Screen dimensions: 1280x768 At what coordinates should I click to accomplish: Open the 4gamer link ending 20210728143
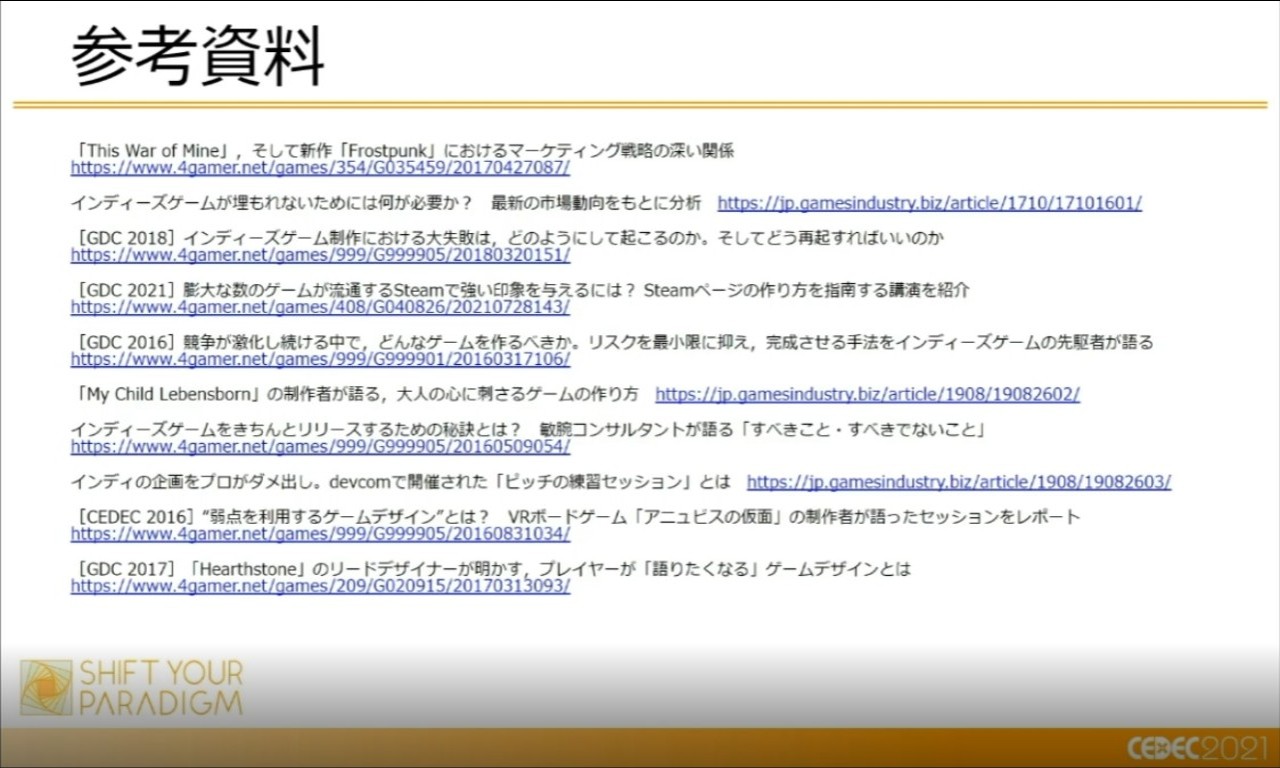[320, 307]
